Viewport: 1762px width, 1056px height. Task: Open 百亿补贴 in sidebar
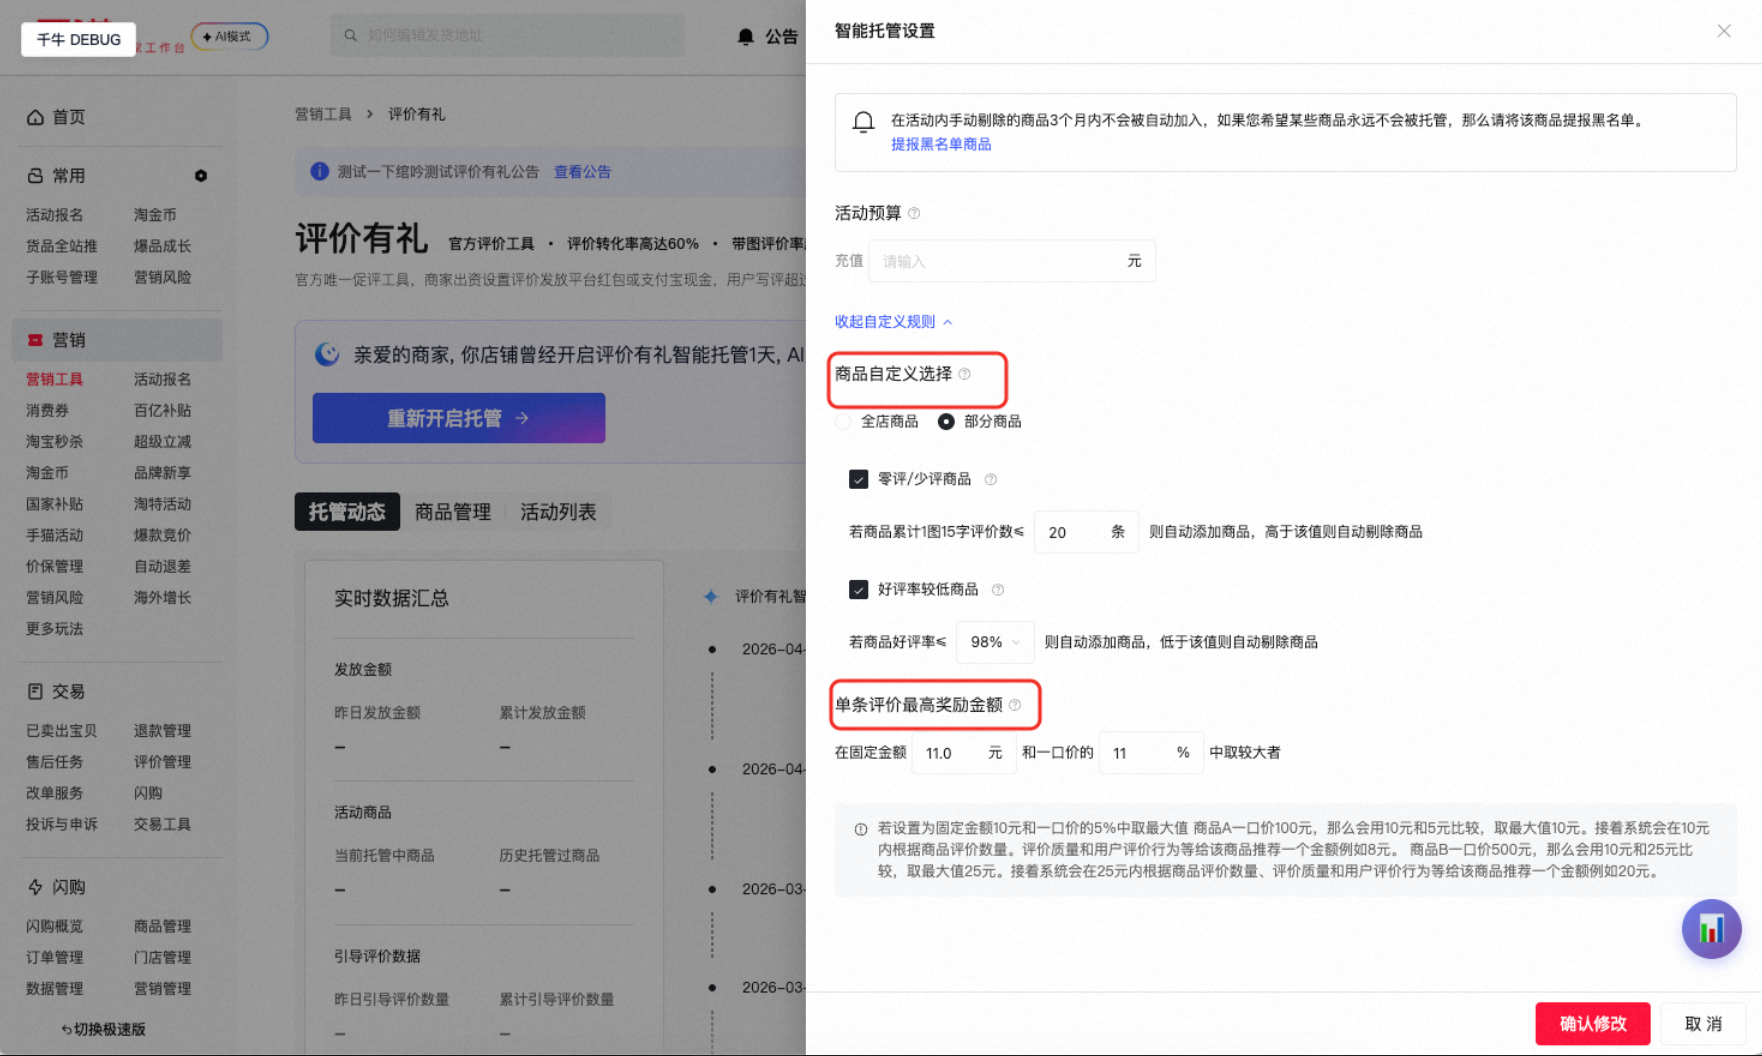click(x=162, y=410)
